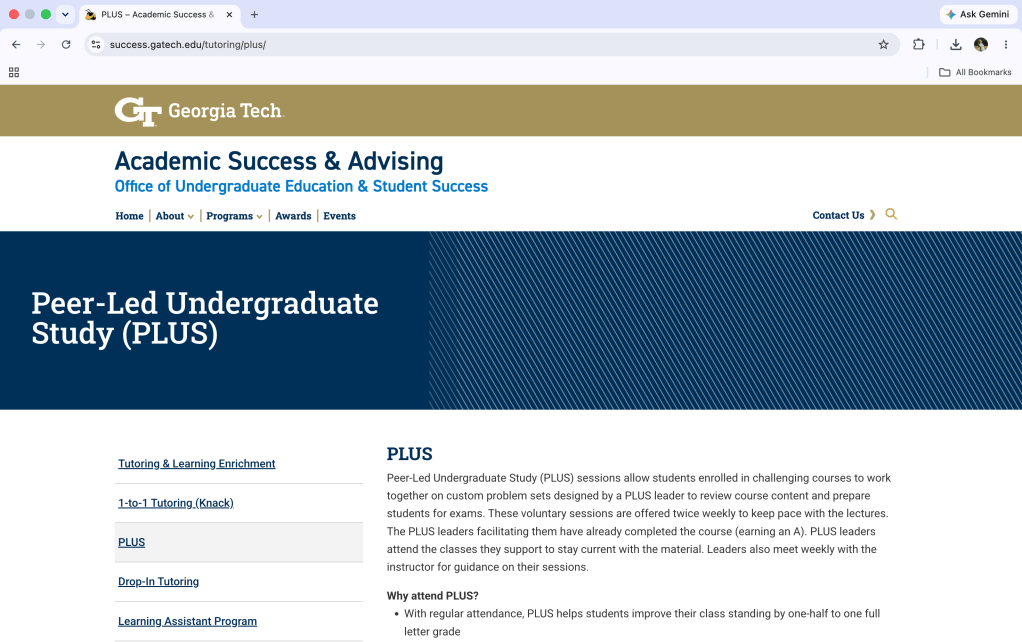Open the Office of Undergraduate Education link

point(301,186)
